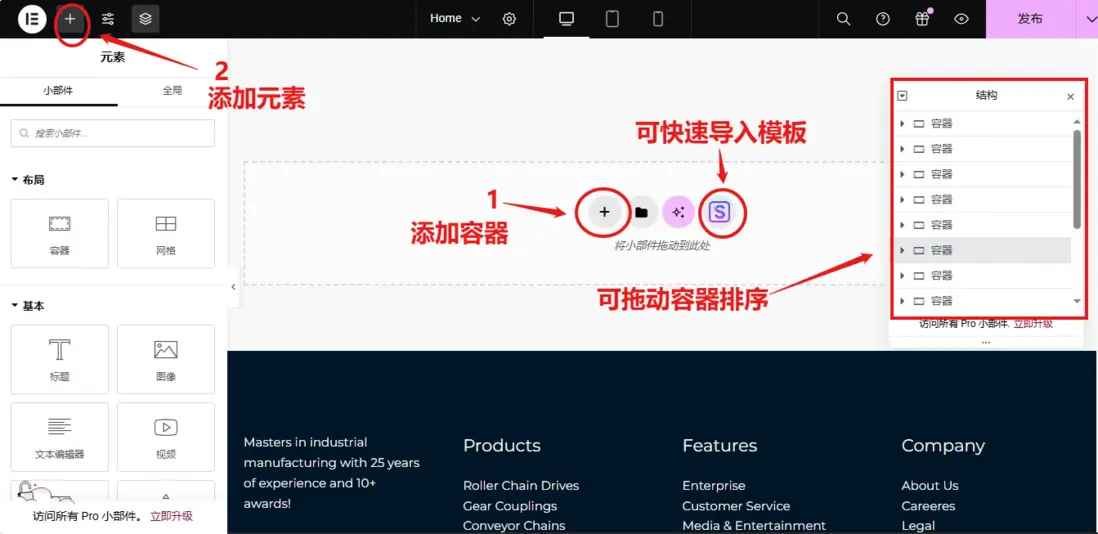This screenshot has height=534, width=1098.
Task: Click the Enterprise footer link
Action: tap(714, 485)
